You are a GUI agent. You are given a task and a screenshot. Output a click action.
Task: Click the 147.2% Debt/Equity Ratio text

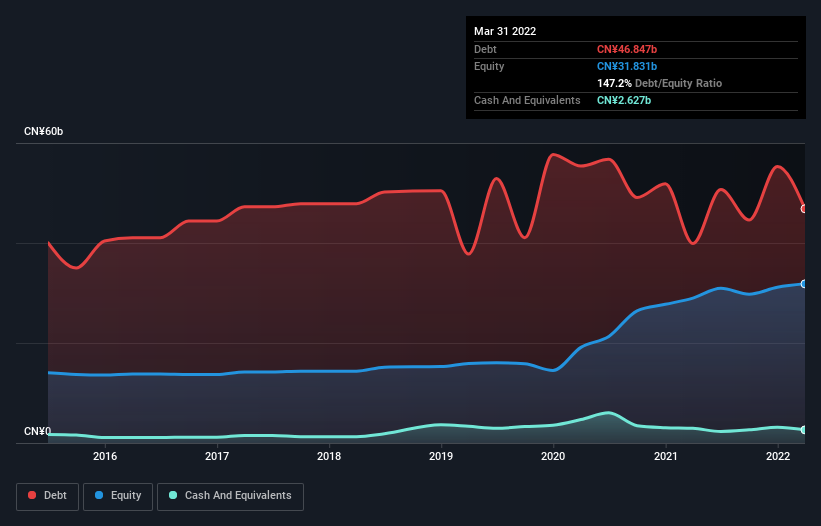tap(659, 83)
